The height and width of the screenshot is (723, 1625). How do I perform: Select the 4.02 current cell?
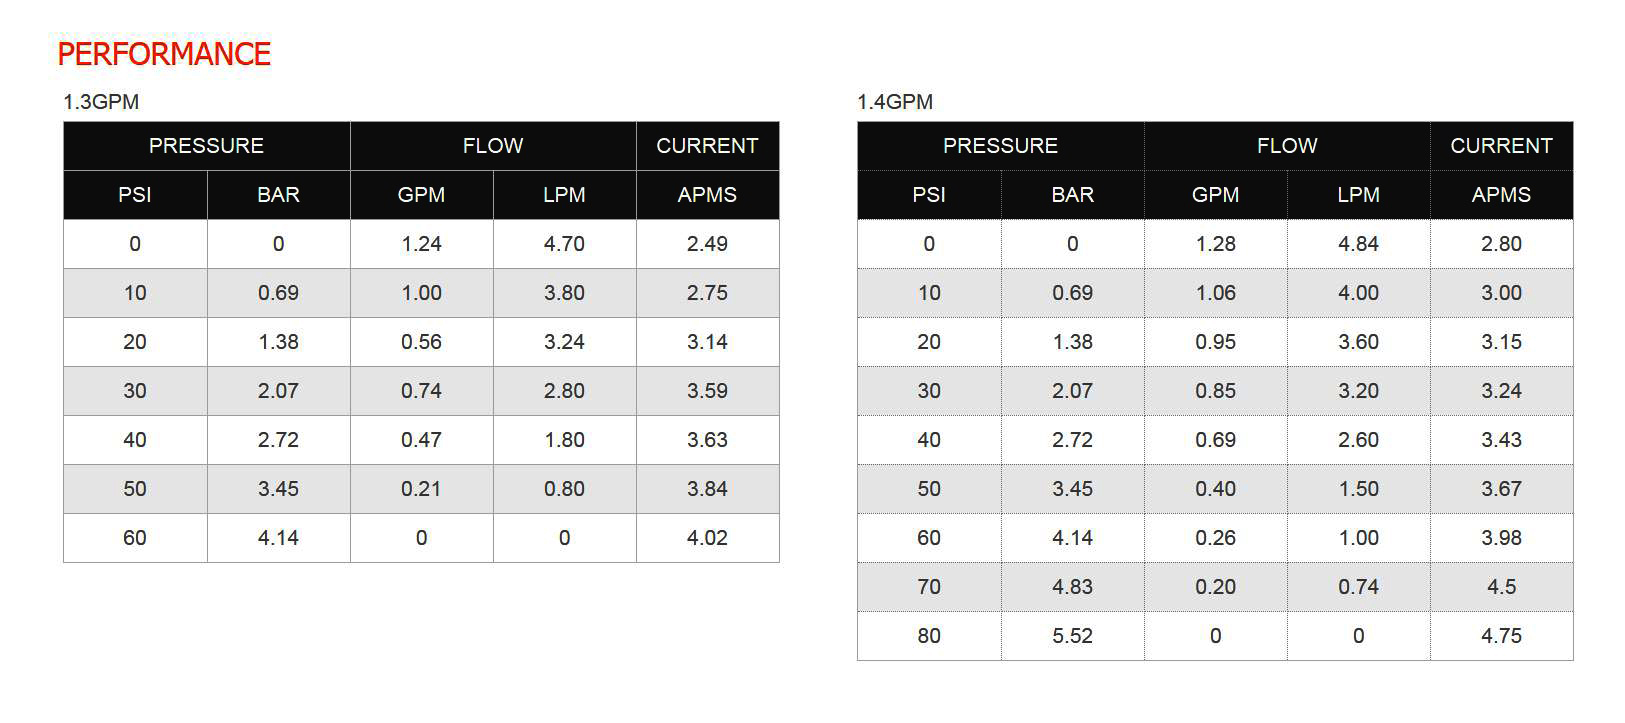(707, 538)
